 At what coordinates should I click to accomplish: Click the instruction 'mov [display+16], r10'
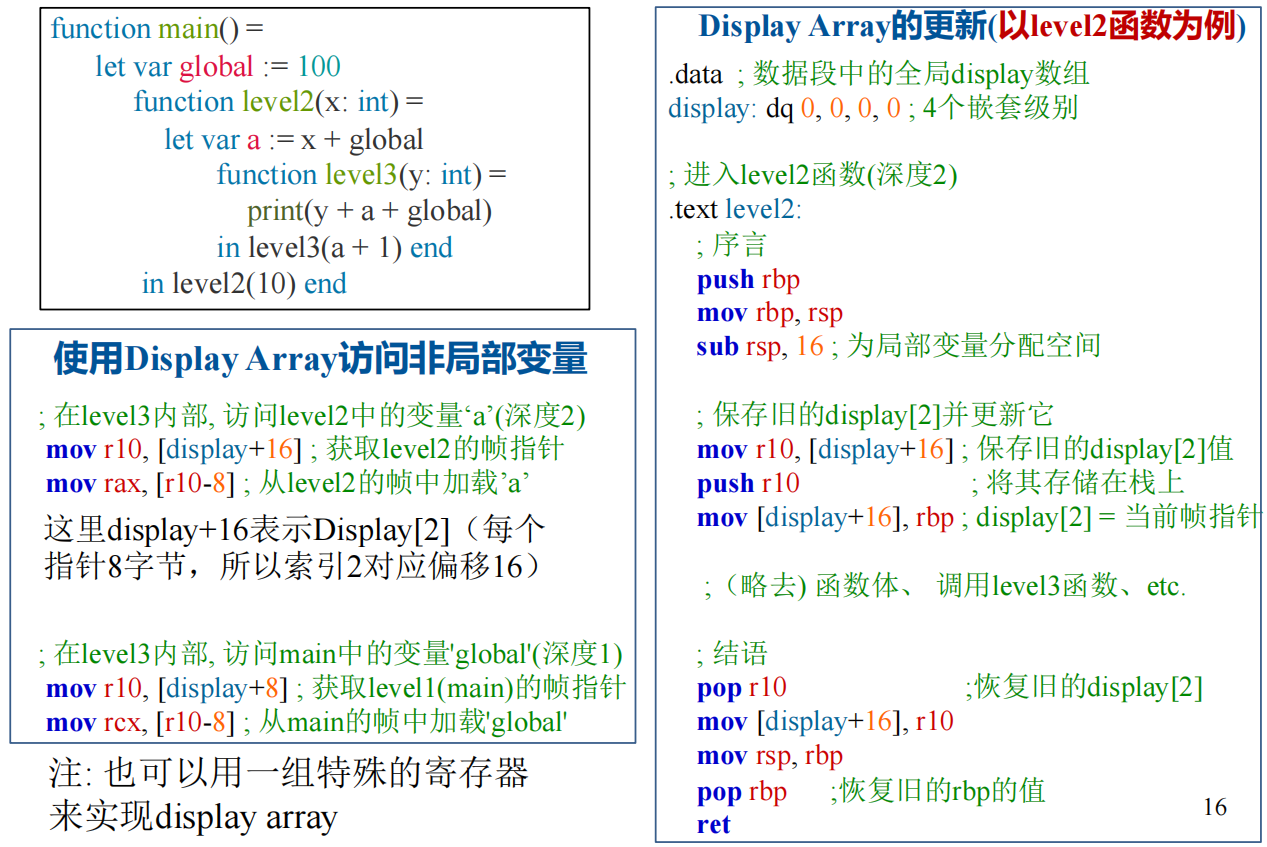click(x=825, y=722)
